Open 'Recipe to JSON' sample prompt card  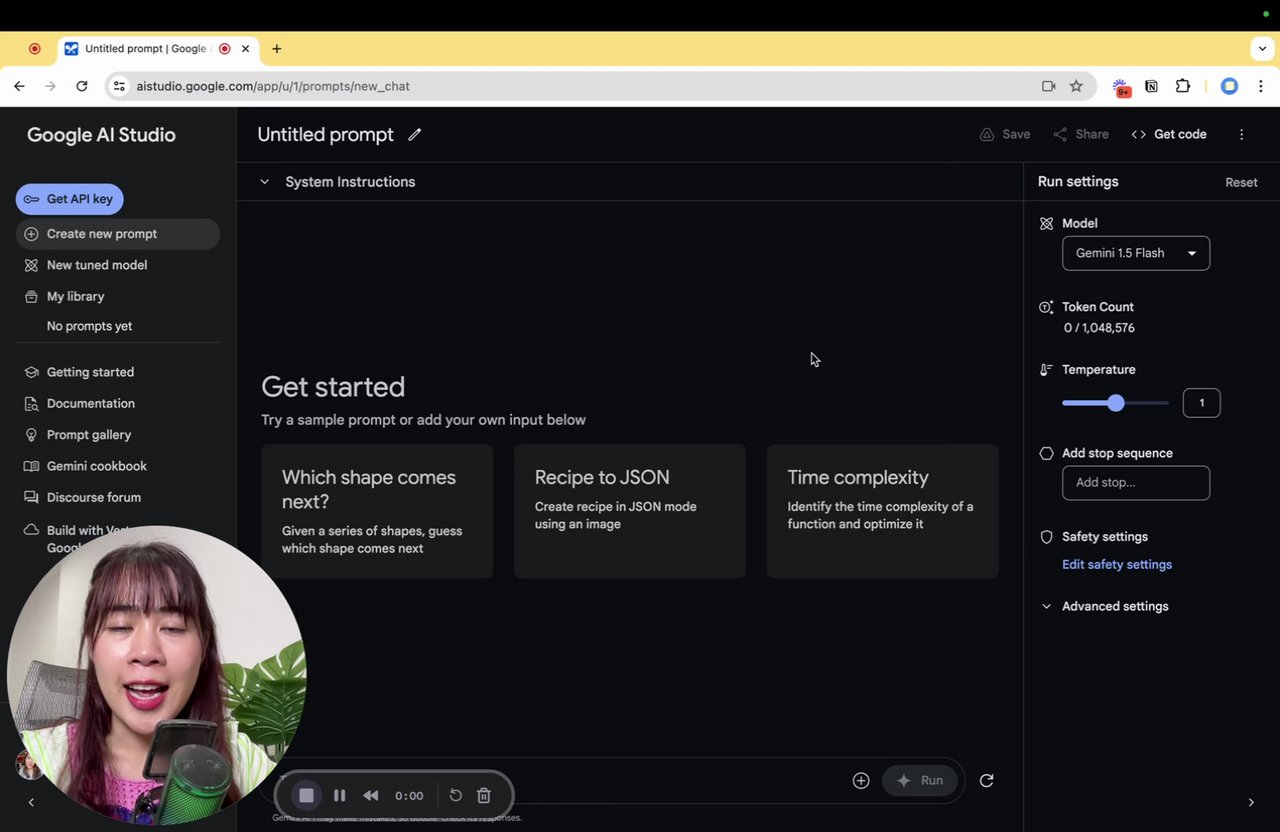click(630, 511)
